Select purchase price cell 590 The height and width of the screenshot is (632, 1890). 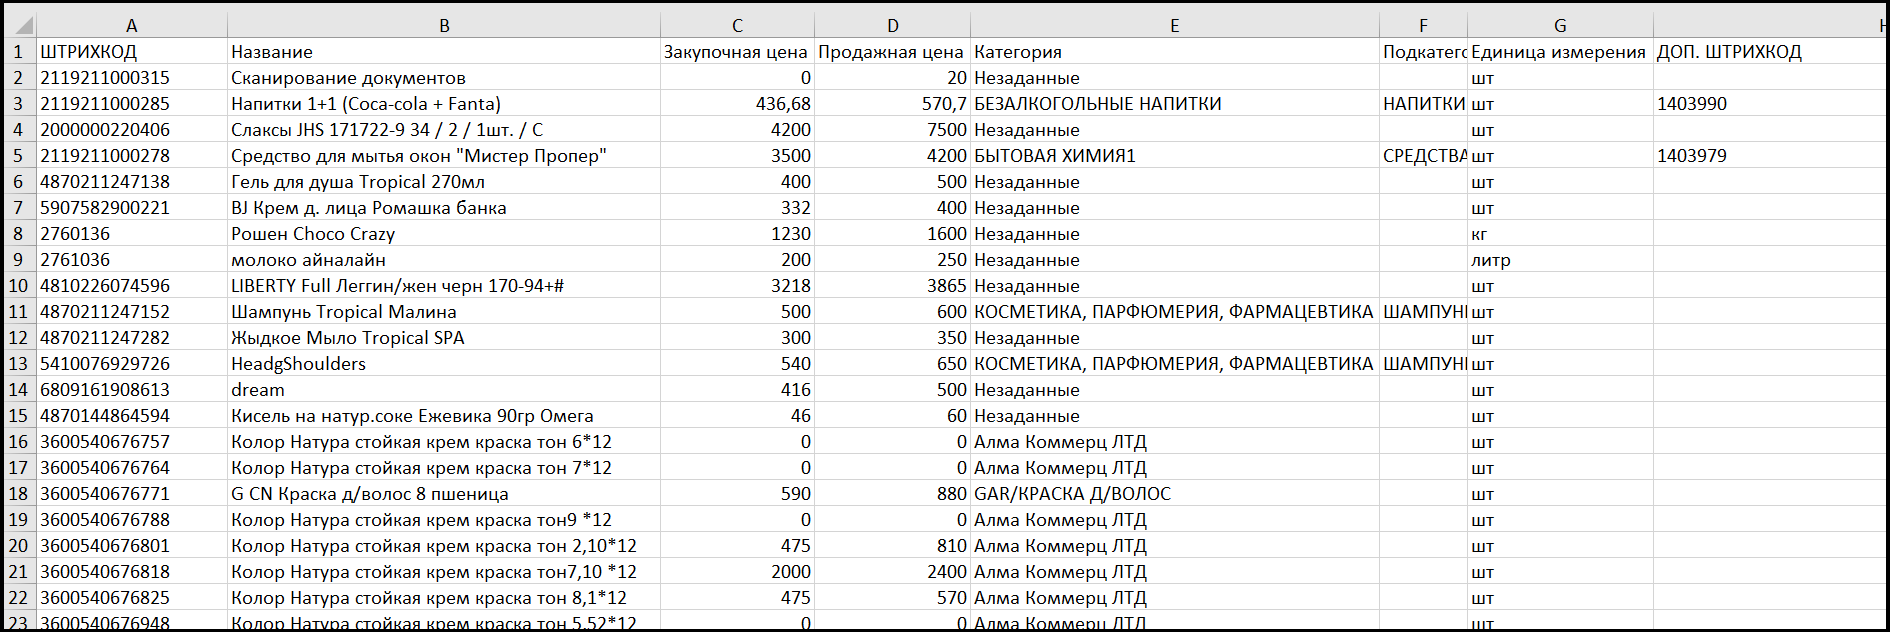(737, 493)
